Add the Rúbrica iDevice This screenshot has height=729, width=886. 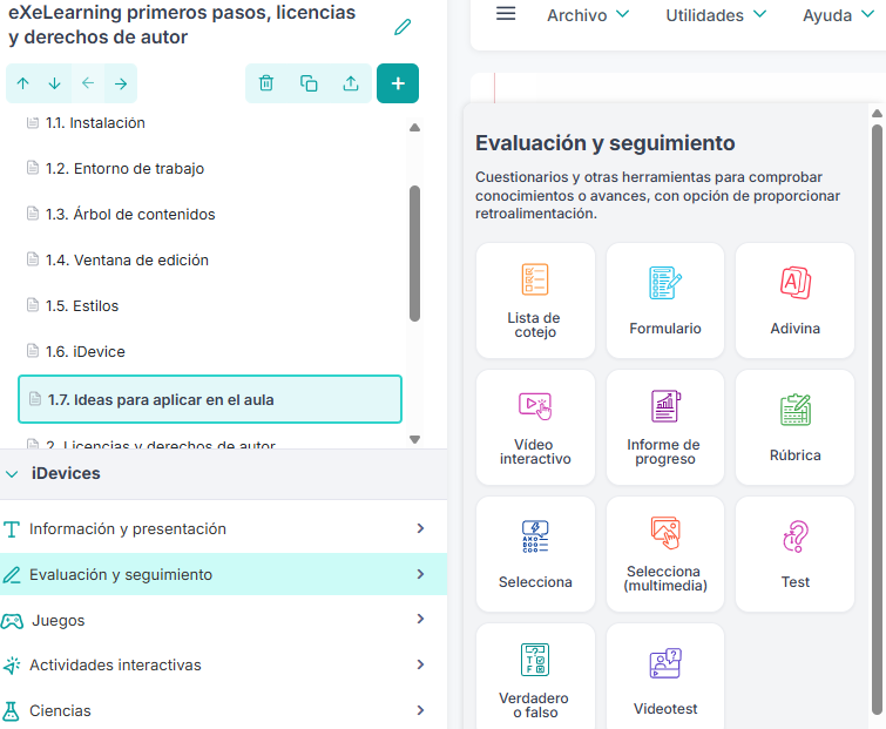point(794,427)
